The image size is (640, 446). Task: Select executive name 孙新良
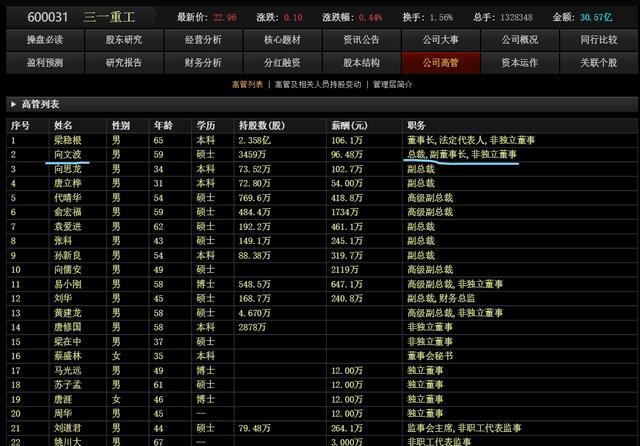pyautogui.click(x=68, y=255)
